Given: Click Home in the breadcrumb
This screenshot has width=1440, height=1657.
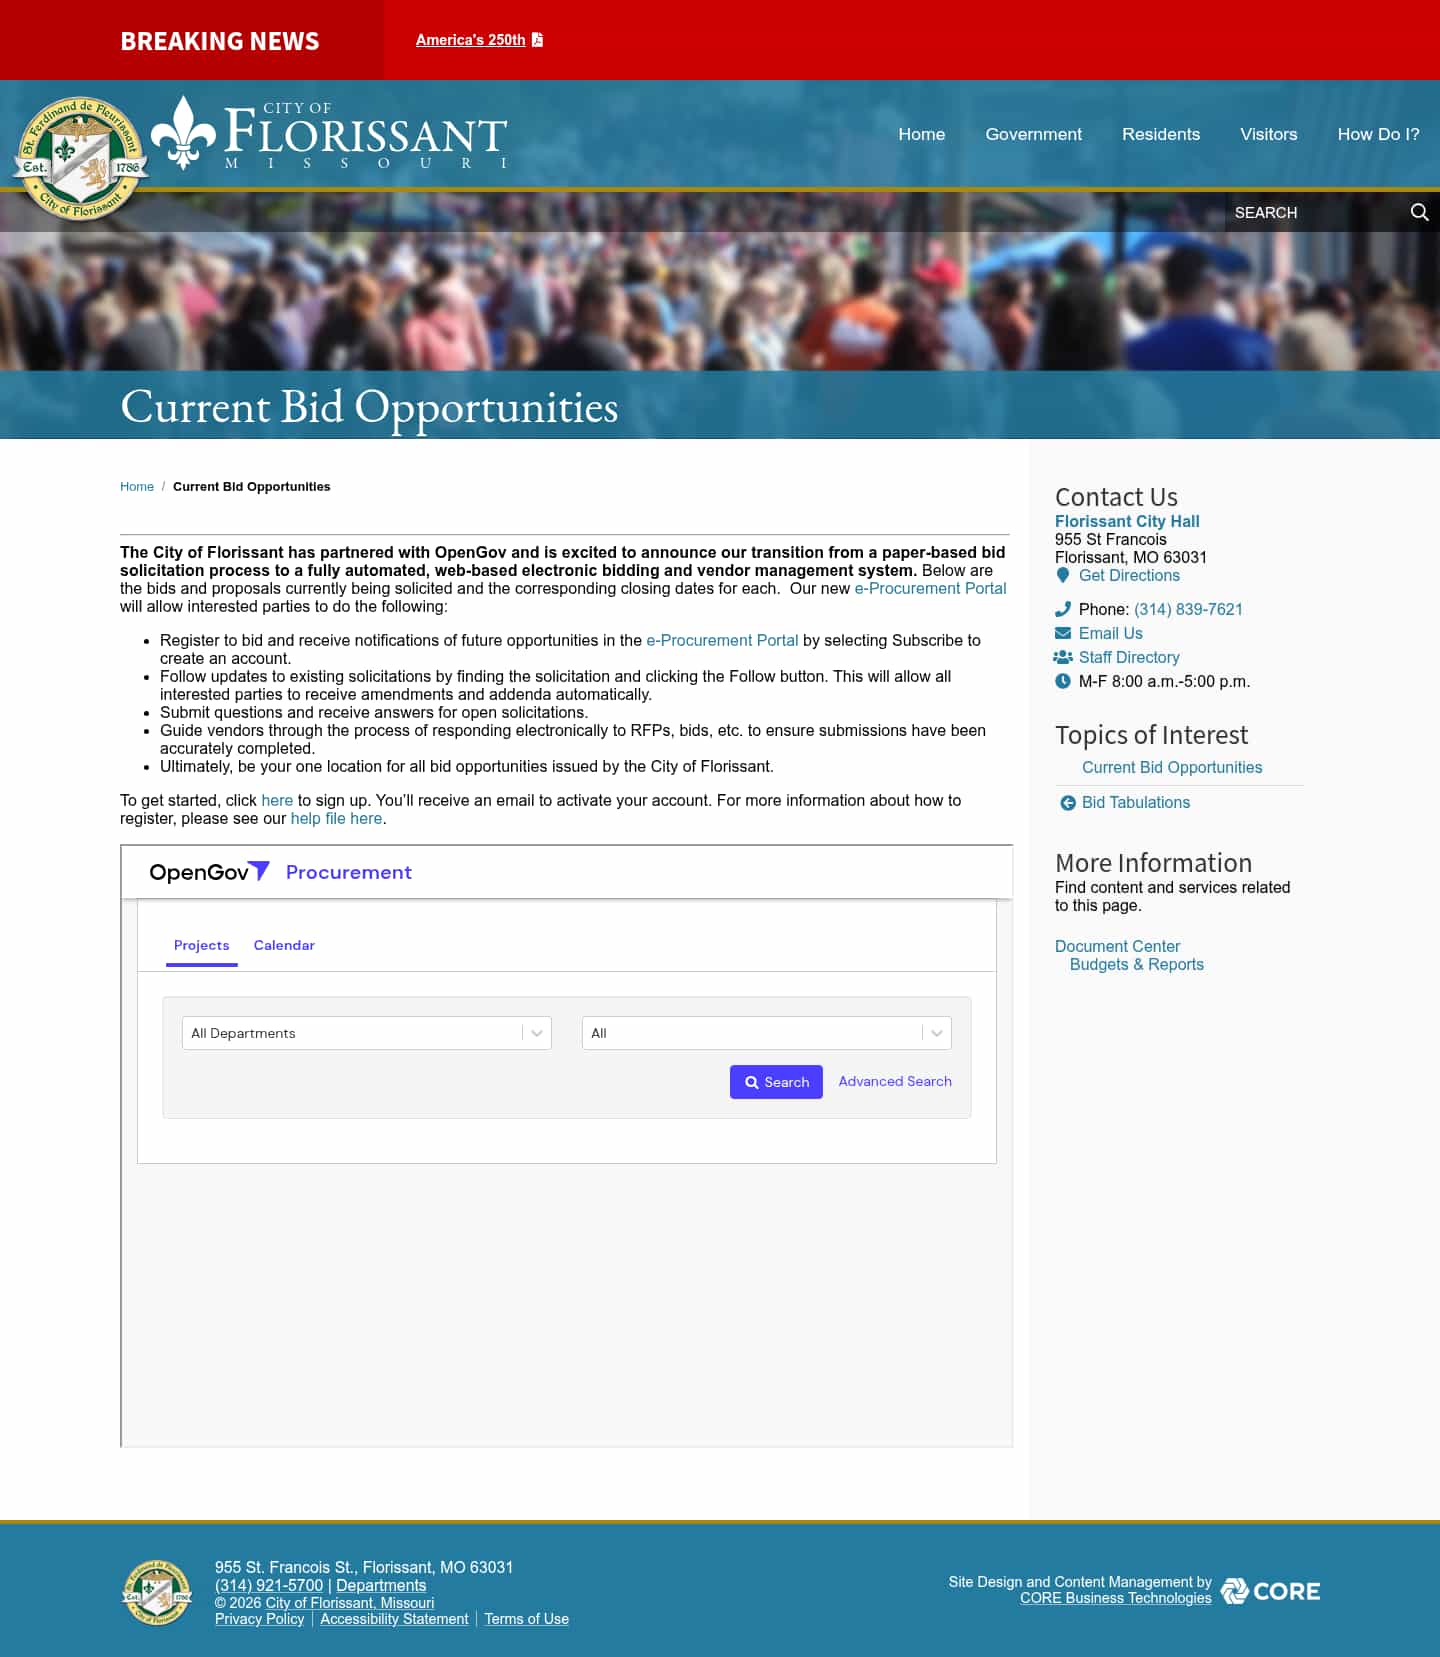Looking at the screenshot, I should point(137,487).
